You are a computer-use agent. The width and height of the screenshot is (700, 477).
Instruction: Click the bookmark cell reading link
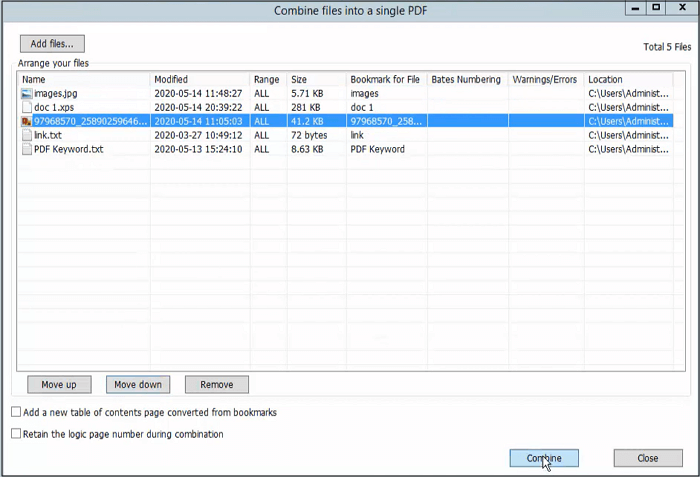click(x=357, y=135)
